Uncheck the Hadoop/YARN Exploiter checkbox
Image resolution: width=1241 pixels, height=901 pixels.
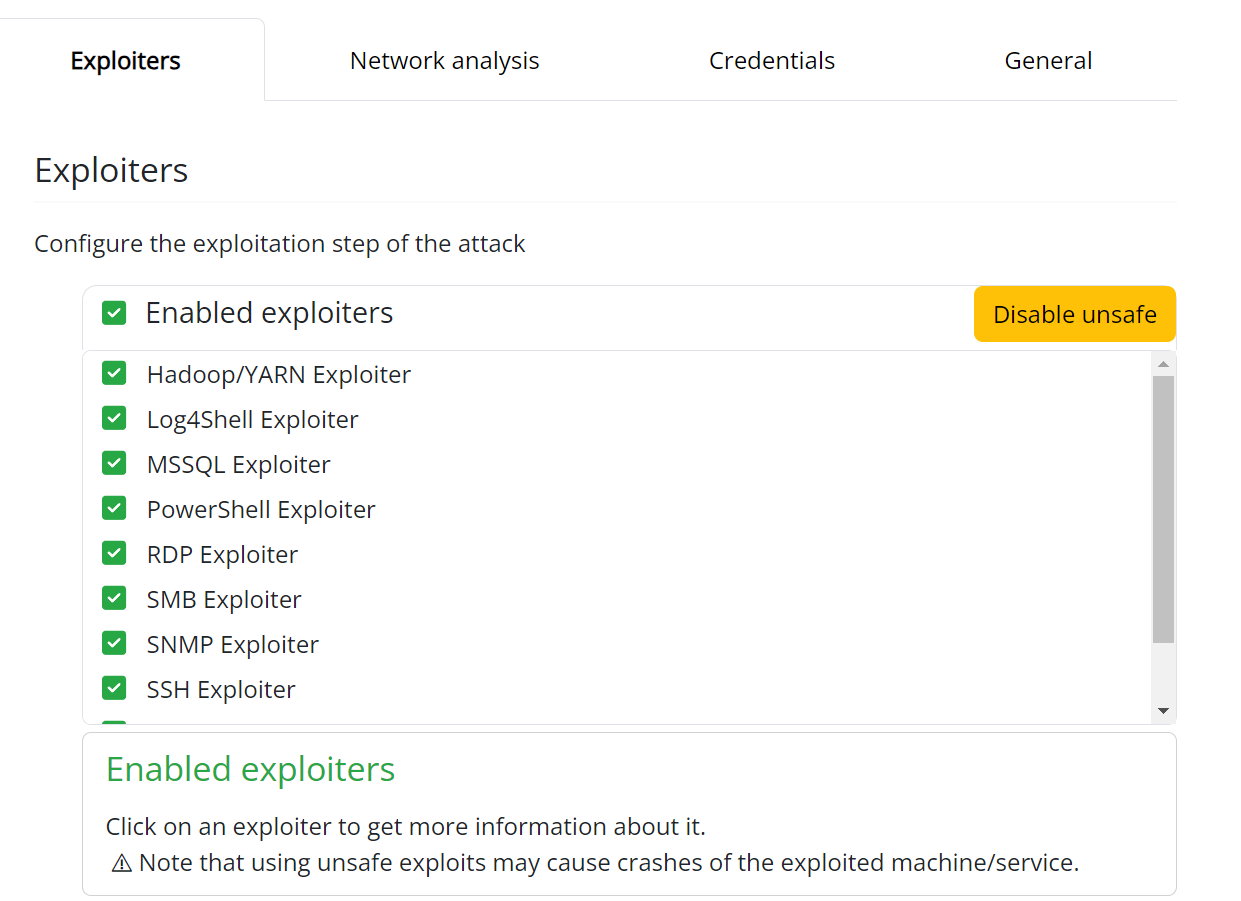coord(114,374)
